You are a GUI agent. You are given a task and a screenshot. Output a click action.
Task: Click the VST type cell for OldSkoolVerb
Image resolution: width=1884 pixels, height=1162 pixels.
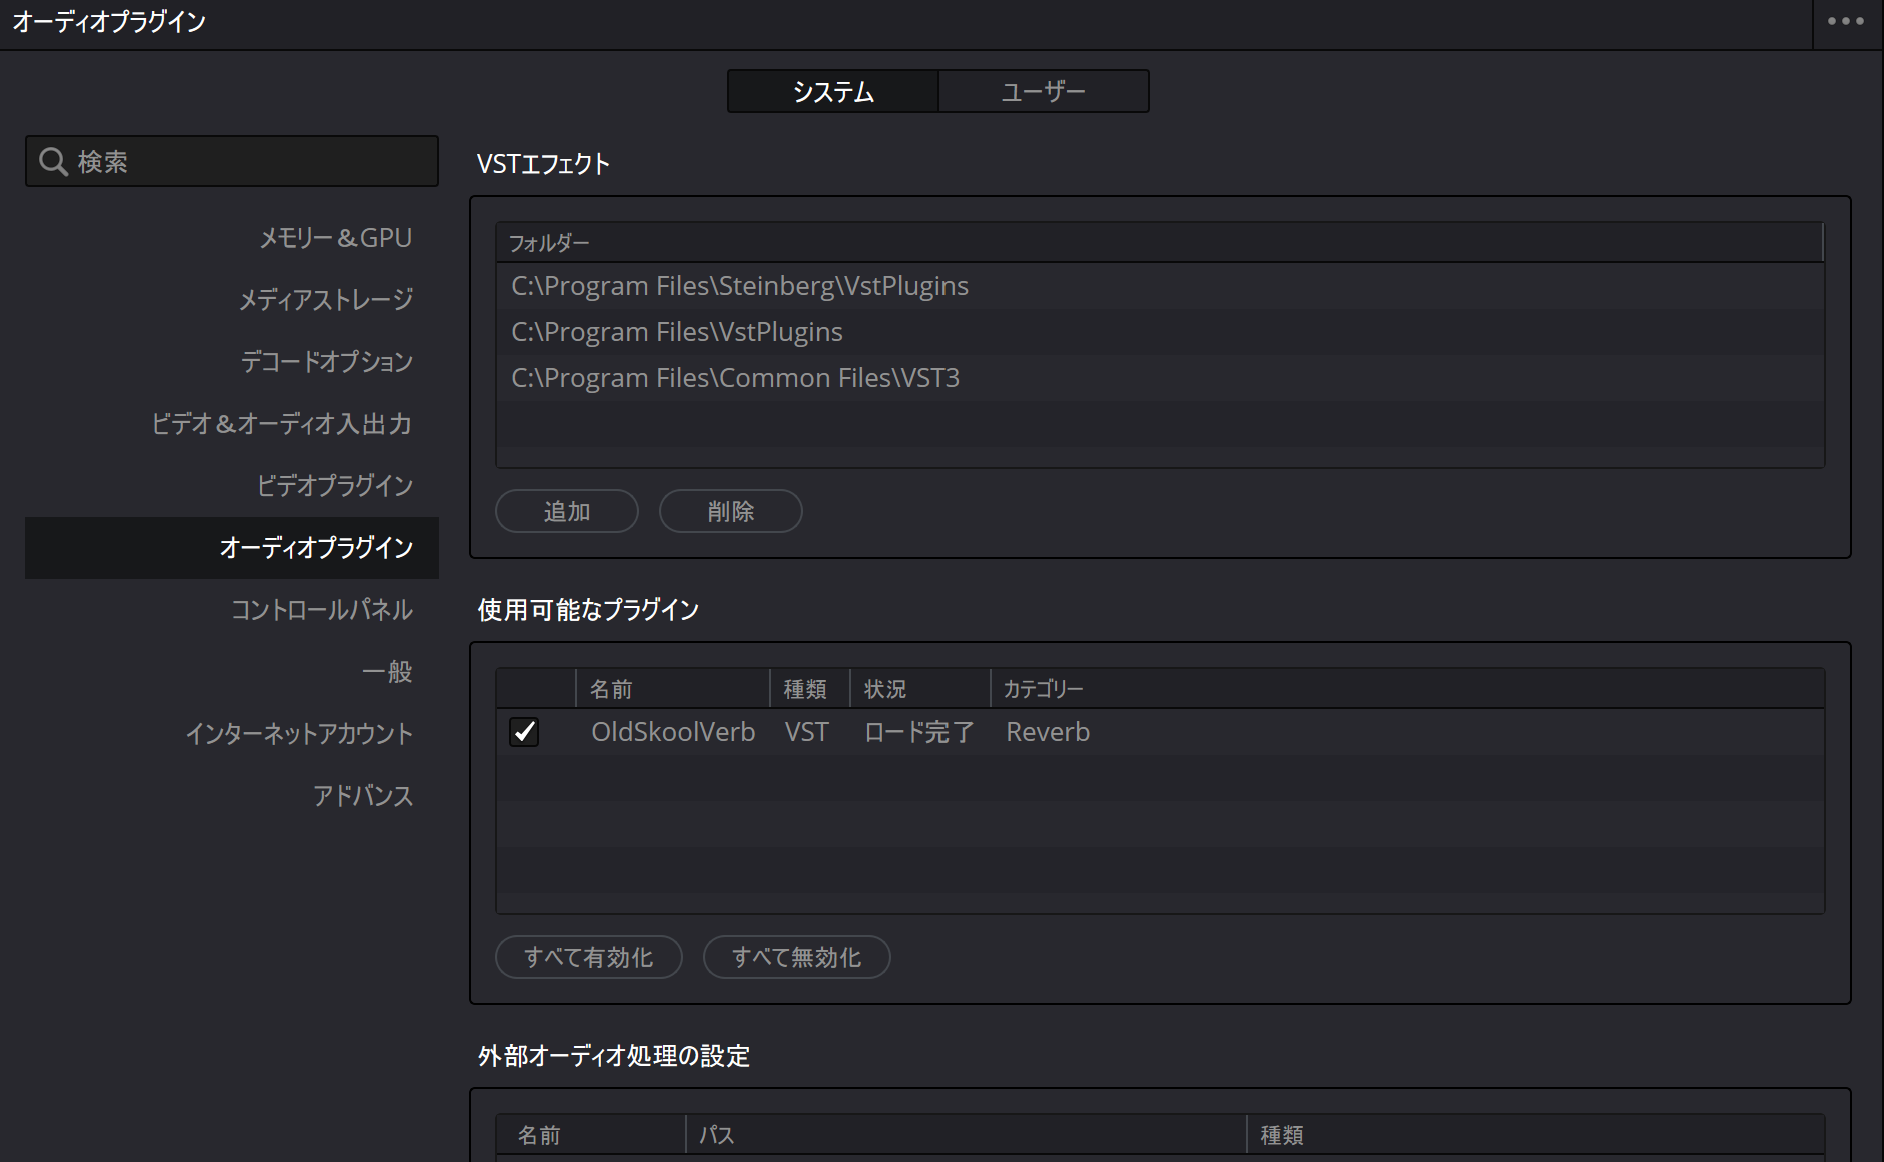[x=806, y=732]
